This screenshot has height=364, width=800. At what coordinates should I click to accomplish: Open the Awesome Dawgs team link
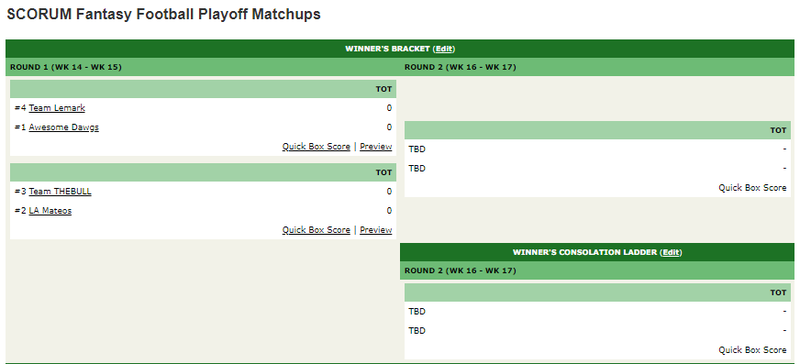click(x=64, y=127)
